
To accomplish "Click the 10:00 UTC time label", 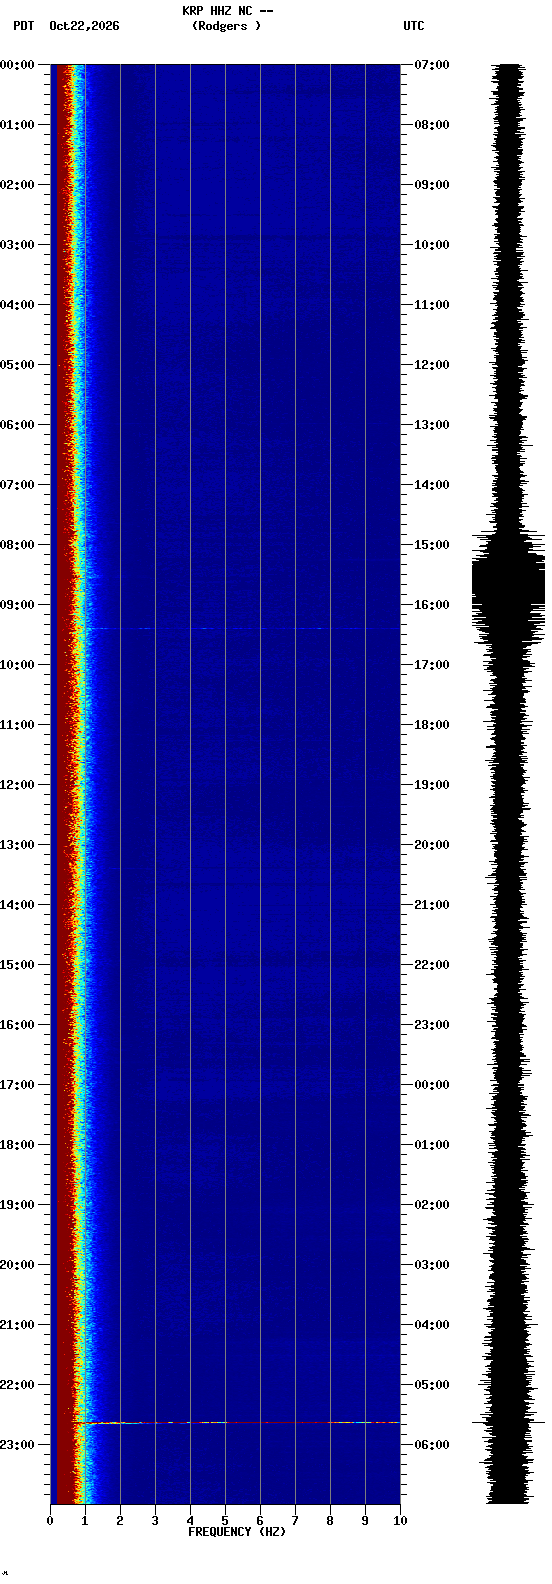I will 432,245.
